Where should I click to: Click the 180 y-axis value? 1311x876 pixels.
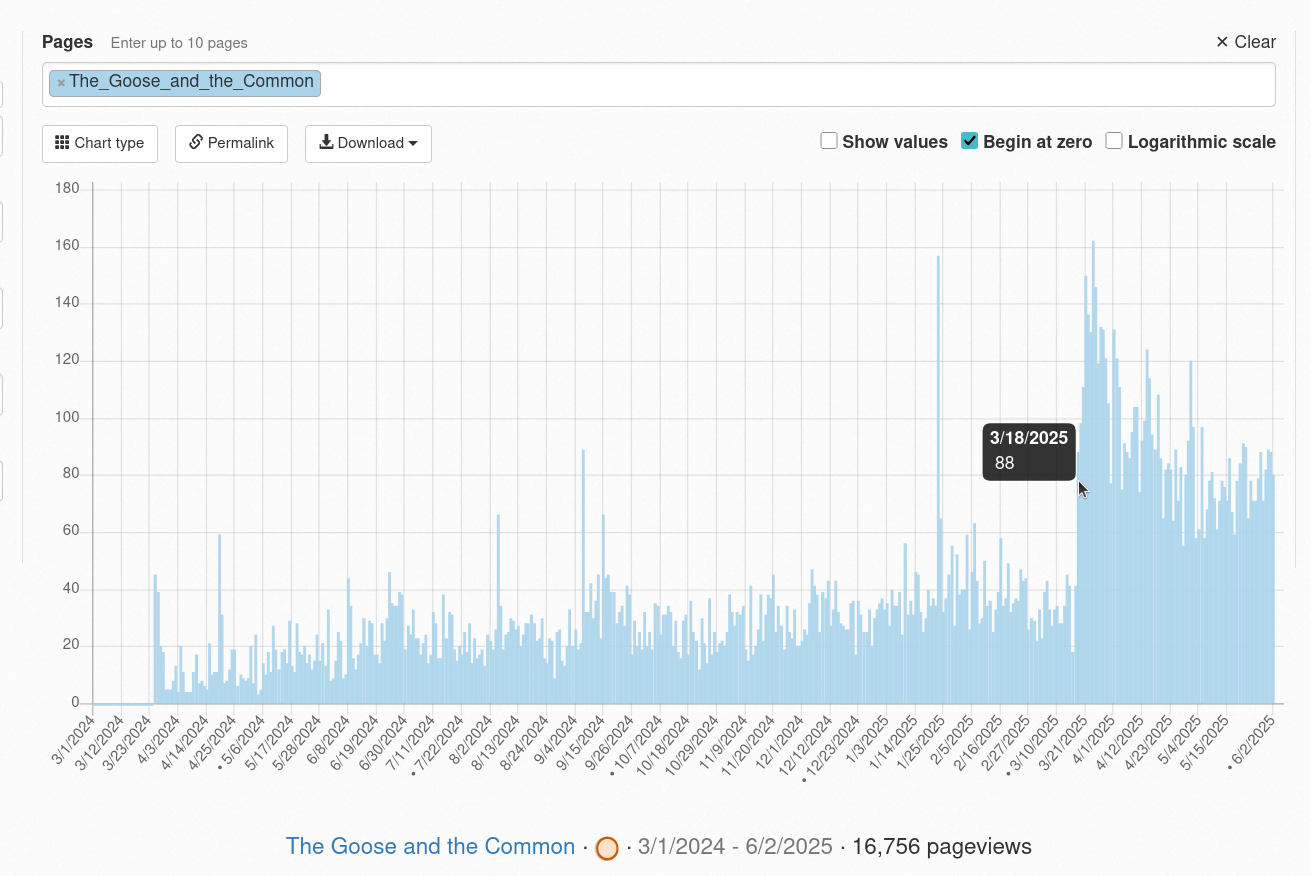[x=67, y=188]
